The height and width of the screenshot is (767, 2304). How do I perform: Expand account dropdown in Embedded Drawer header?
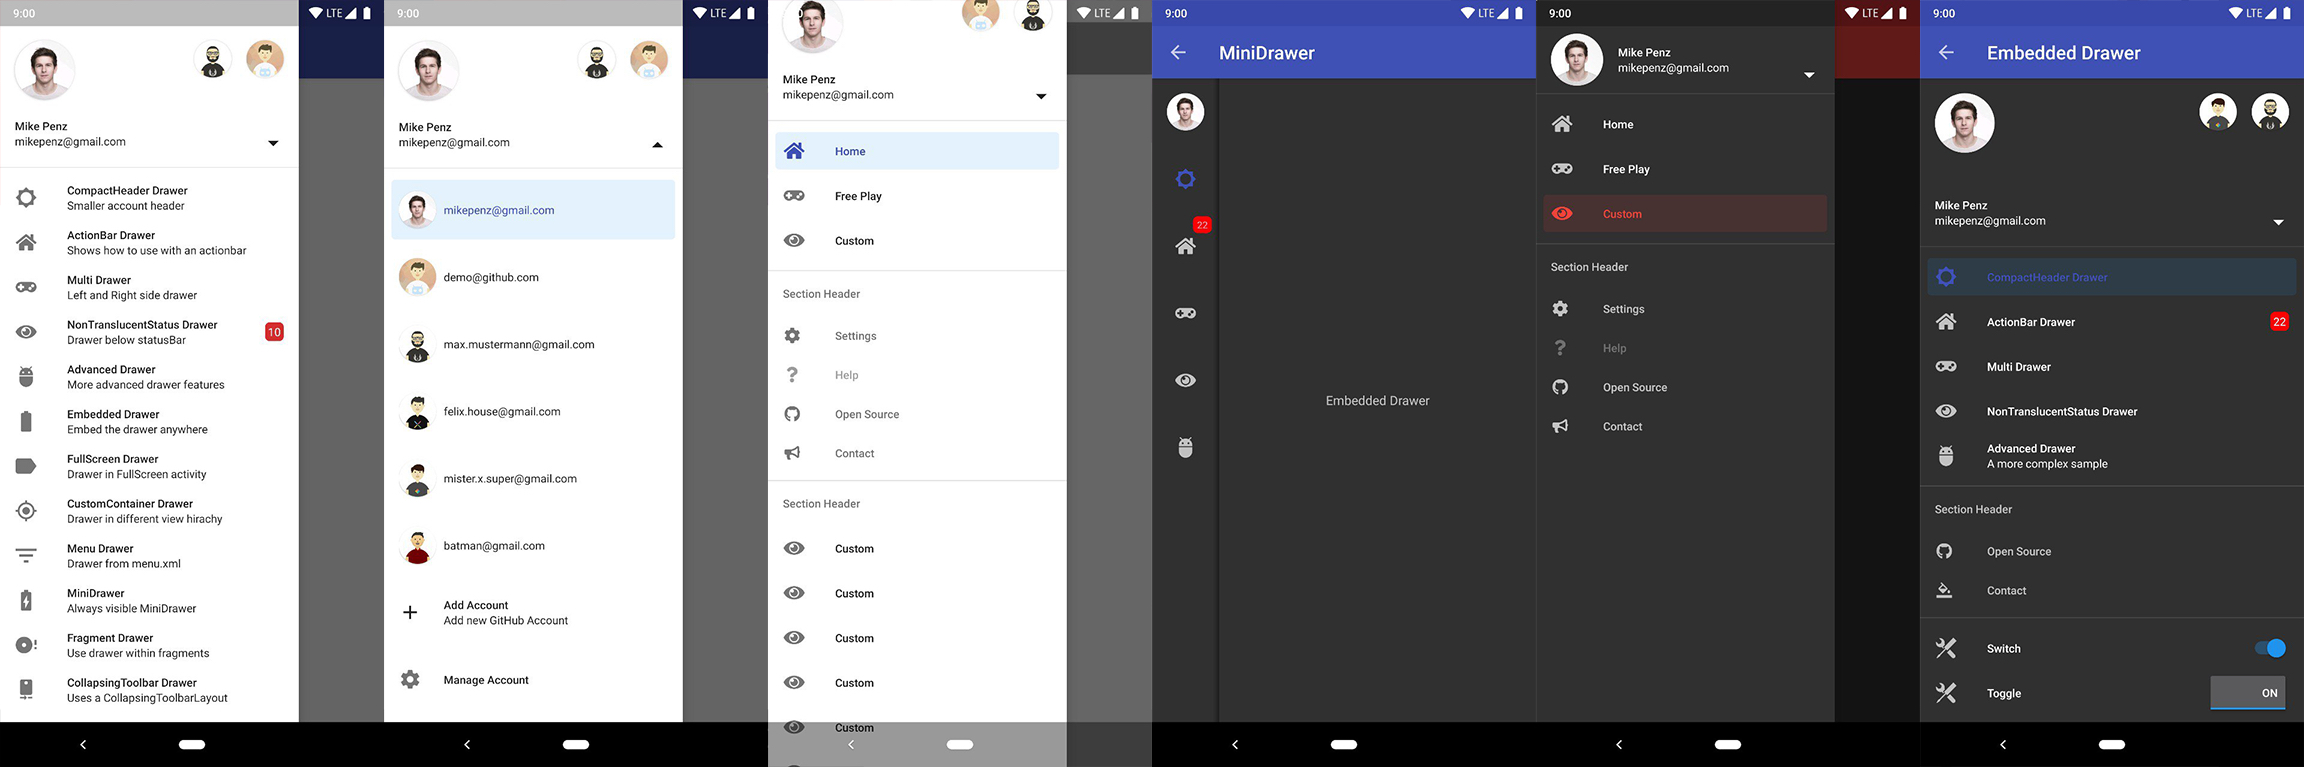(x=2279, y=222)
